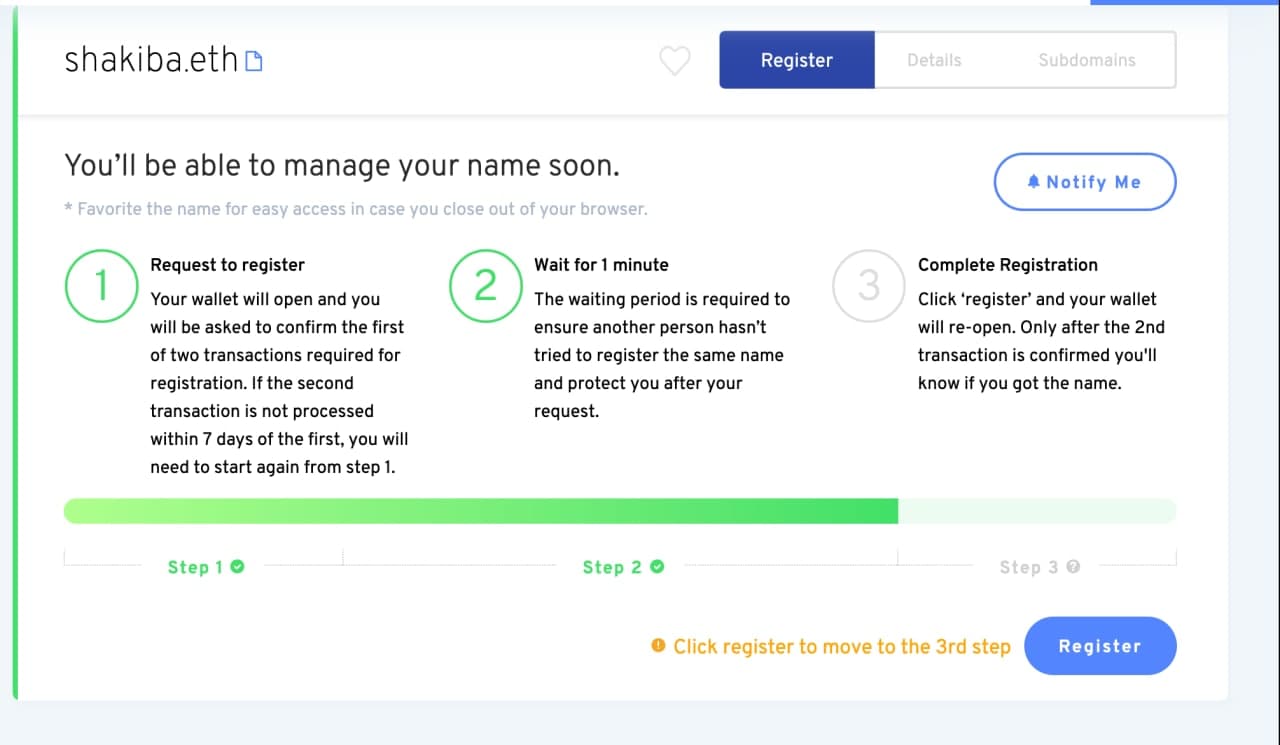Click Step 2 green checkmark icon
This screenshot has height=745, width=1280.
coord(657,567)
